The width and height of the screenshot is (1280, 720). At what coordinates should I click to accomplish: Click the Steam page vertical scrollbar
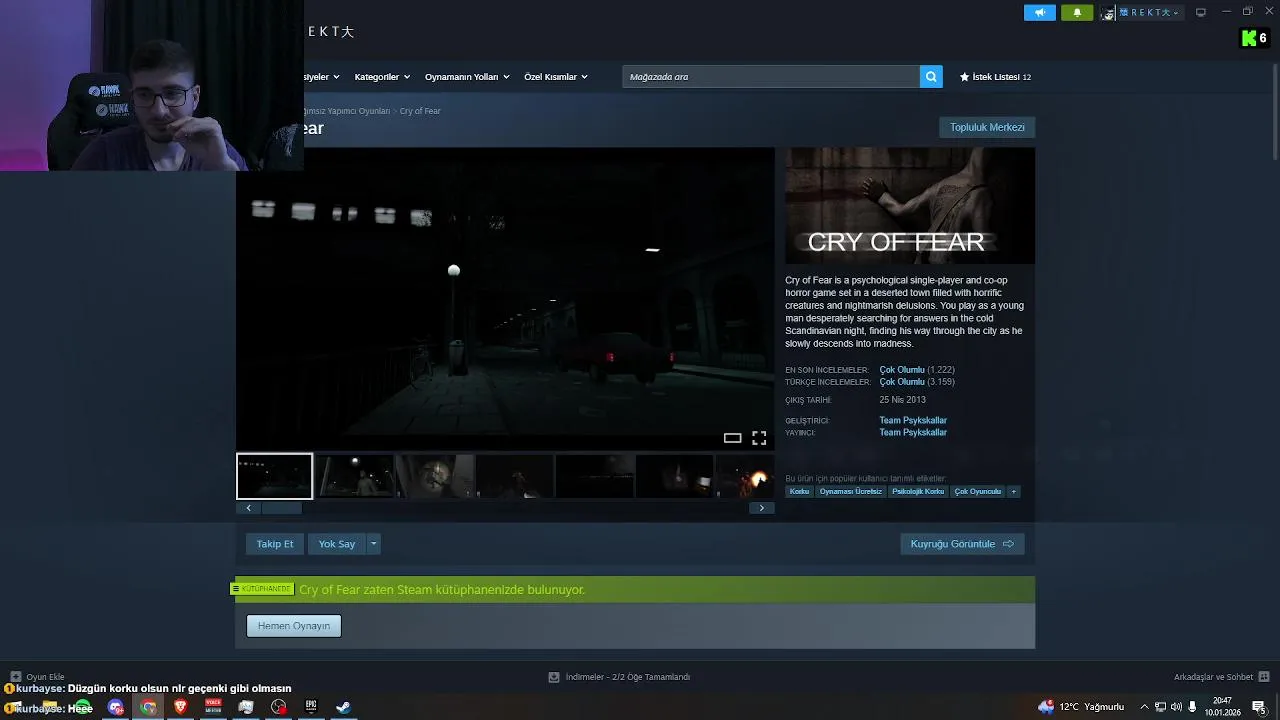pos(1274,110)
